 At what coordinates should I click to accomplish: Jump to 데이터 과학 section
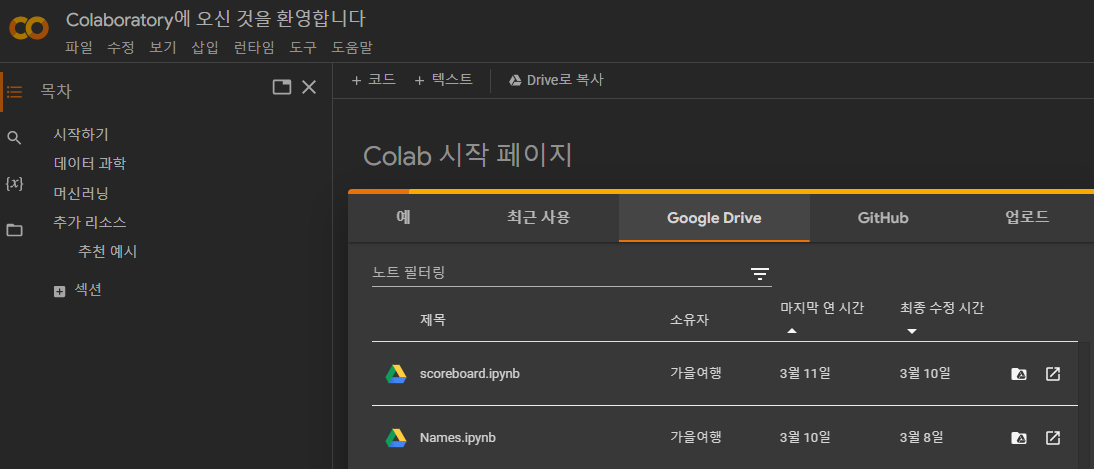point(90,164)
